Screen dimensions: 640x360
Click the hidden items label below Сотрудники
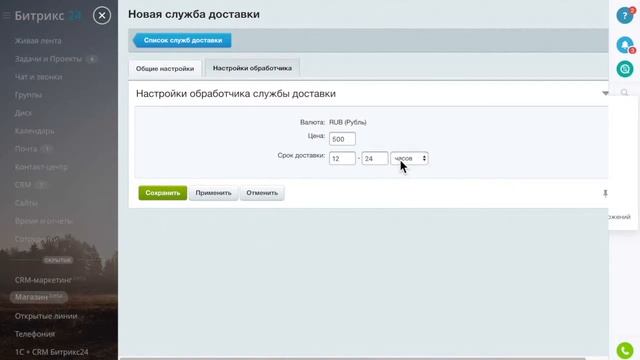pyautogui.click(x=58, y=260)
